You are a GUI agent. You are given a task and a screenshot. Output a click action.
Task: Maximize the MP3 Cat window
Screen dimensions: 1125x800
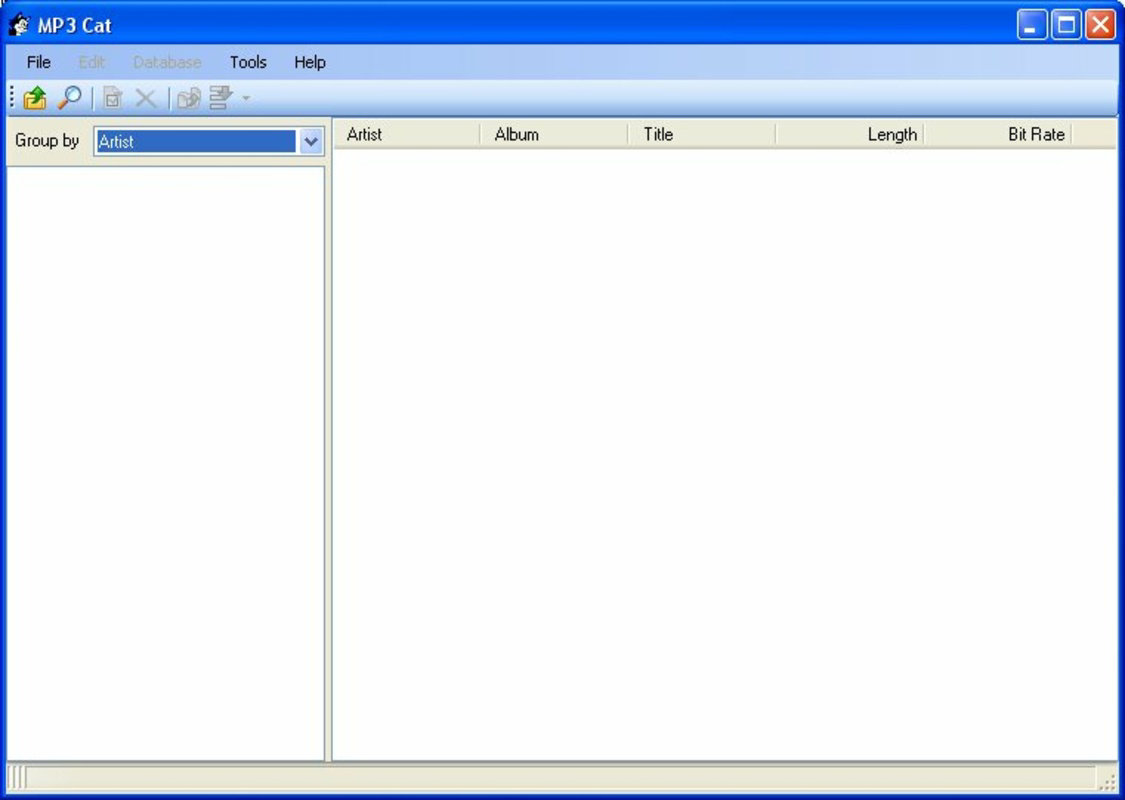tap(1066, 25)
